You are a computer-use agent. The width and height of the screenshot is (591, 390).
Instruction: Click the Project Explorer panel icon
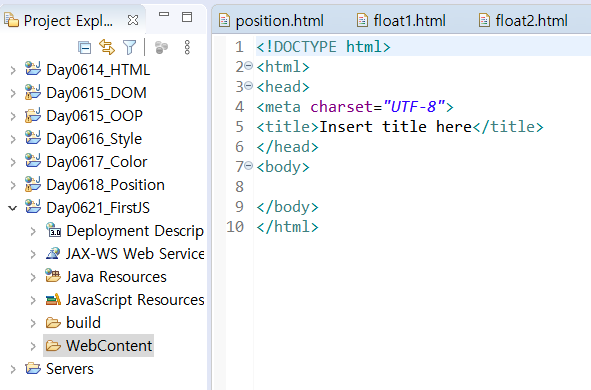(11, 20)
